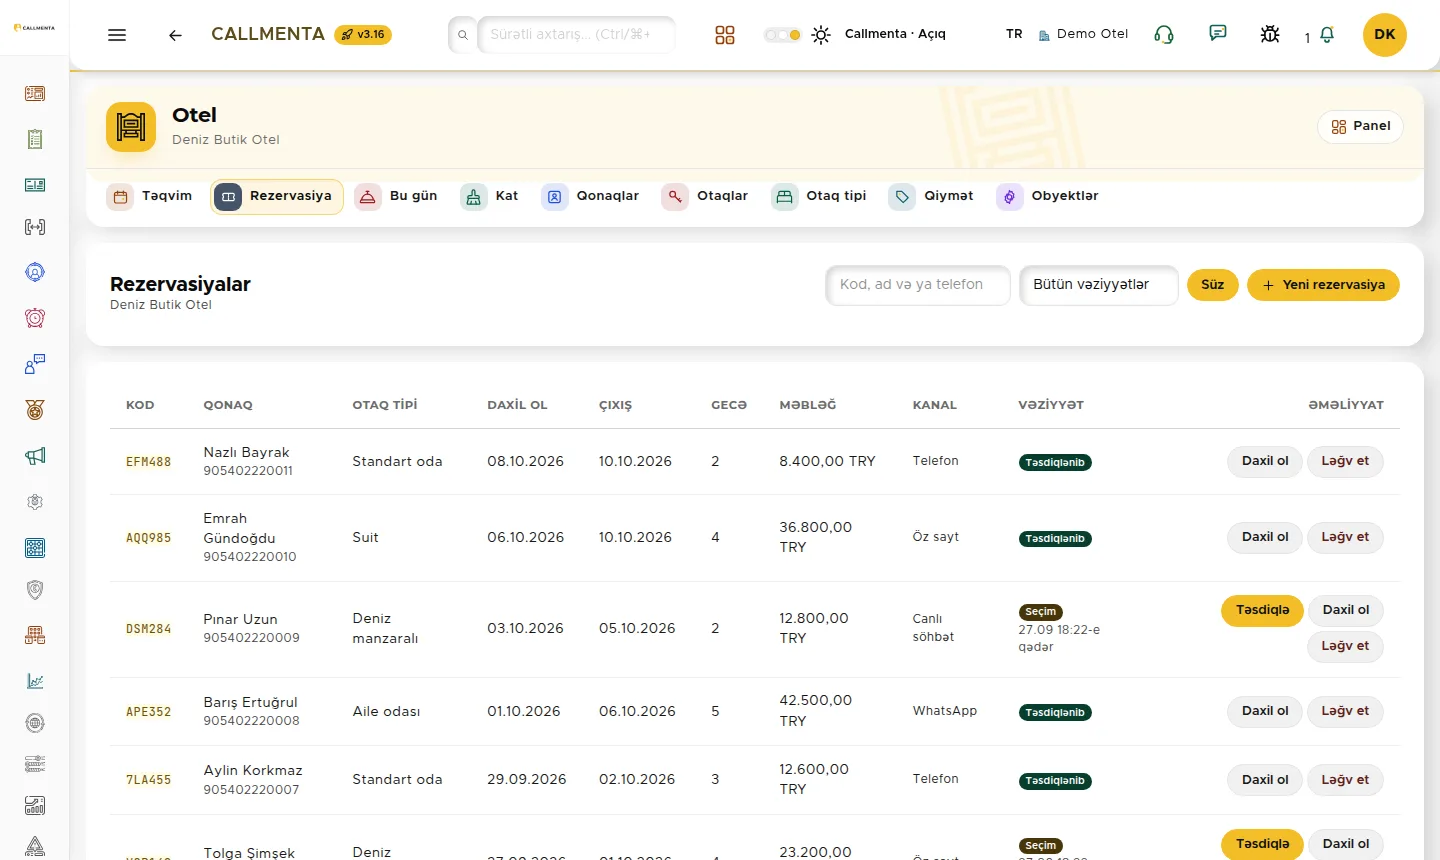1440x860 pixels.
Task: Open the Otaqlar tab
Action: tap(705, 197)
